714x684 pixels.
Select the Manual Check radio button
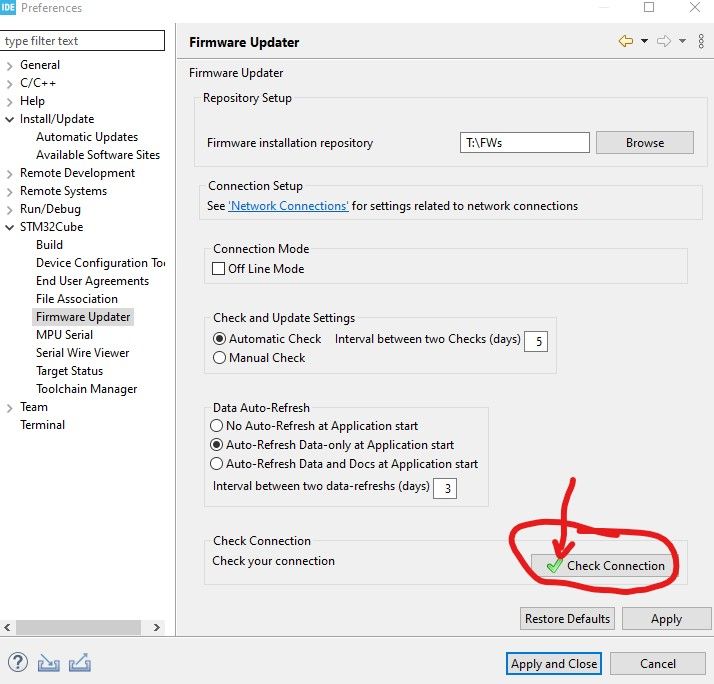219,357
